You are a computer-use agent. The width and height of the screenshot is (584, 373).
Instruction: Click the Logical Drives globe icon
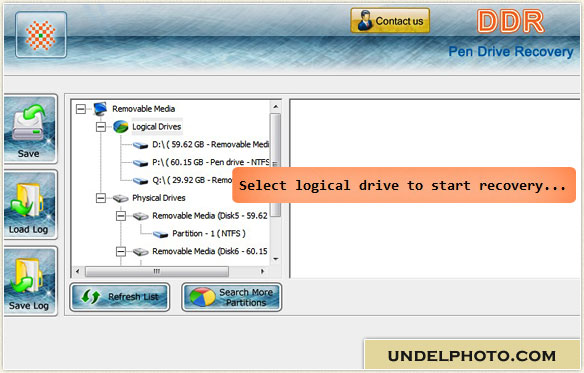pyautogui.click(x=120, y=127)
